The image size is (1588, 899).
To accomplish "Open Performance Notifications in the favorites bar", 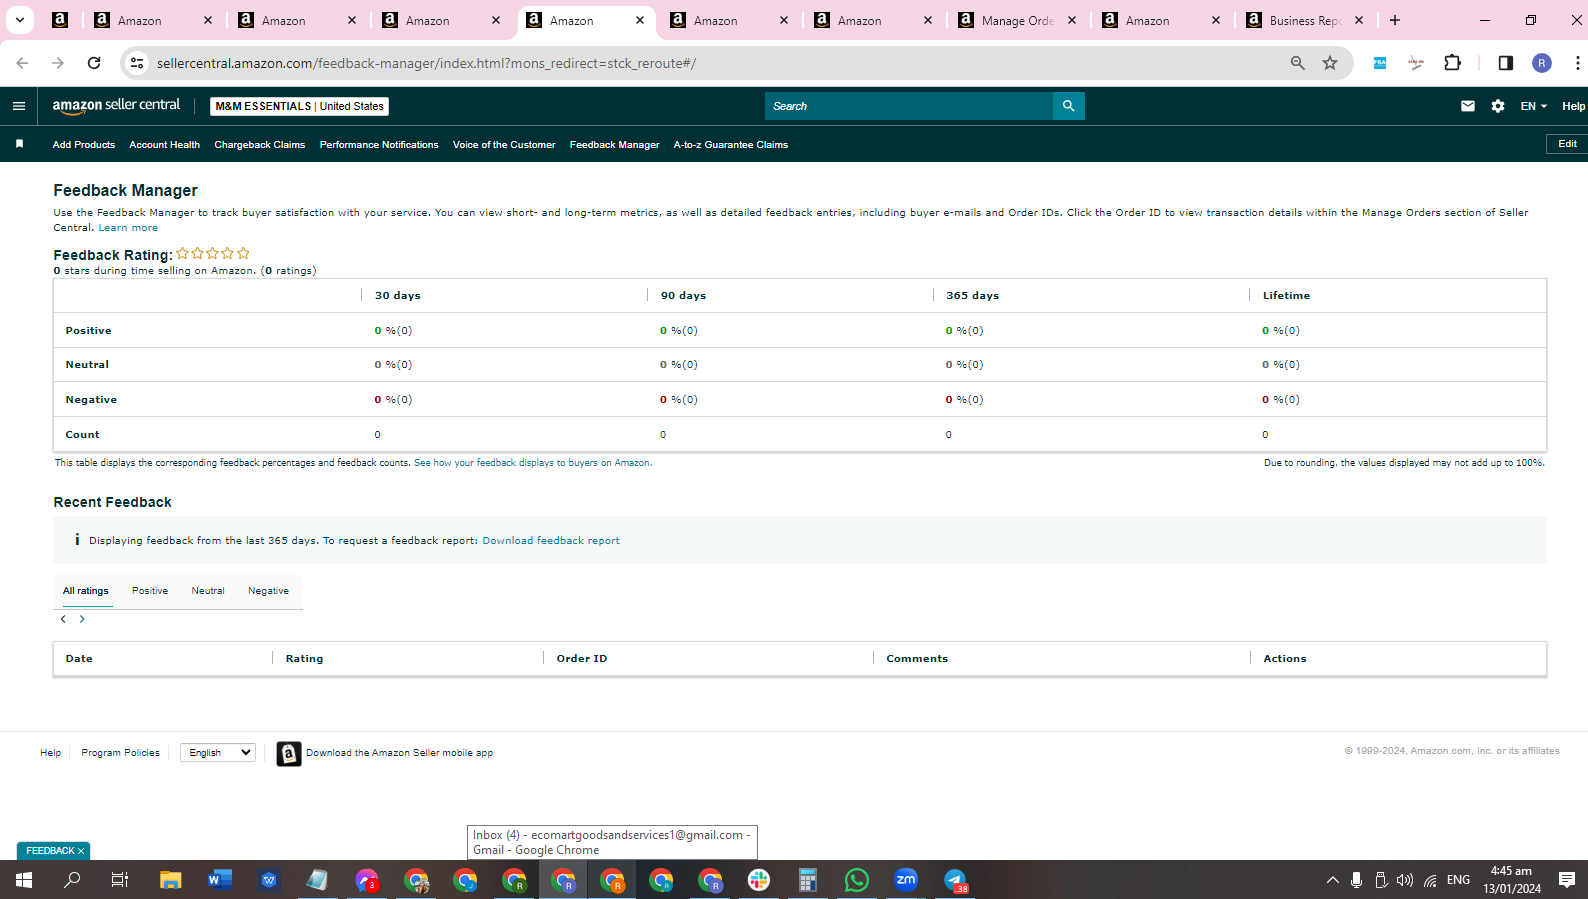I will (379, 145).
